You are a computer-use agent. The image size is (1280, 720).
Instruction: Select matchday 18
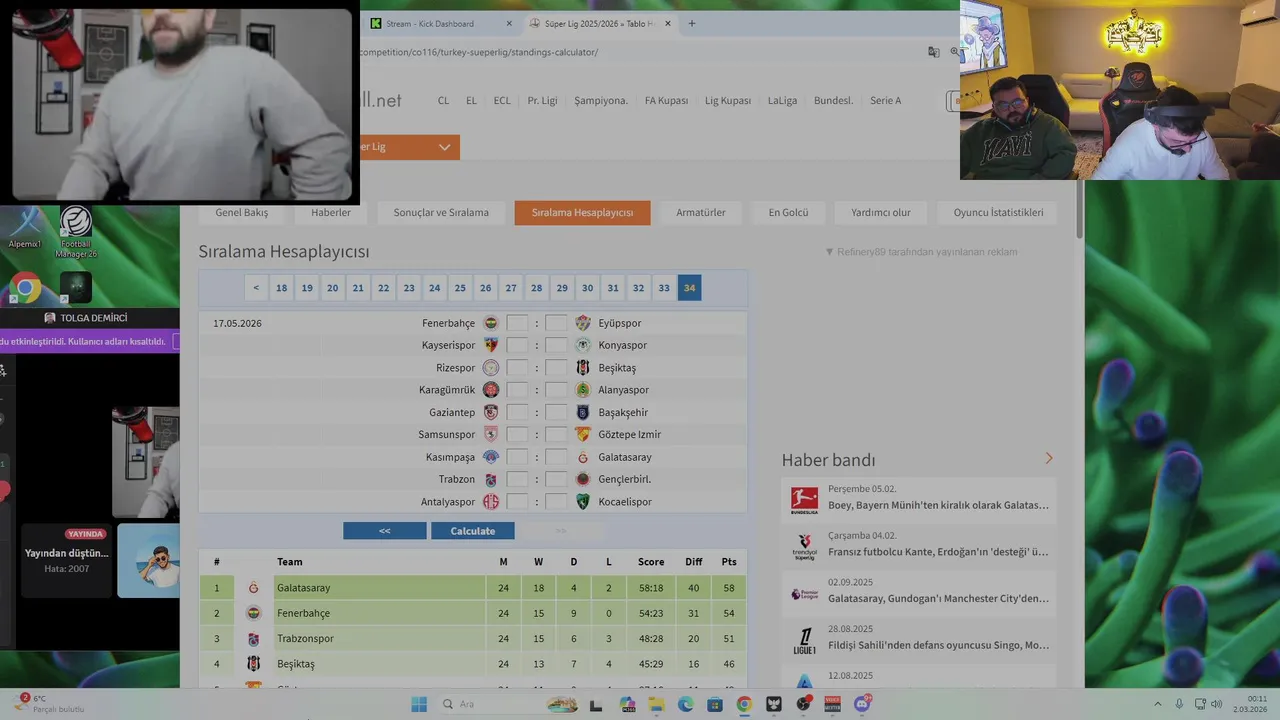click(x=282, y=288)
